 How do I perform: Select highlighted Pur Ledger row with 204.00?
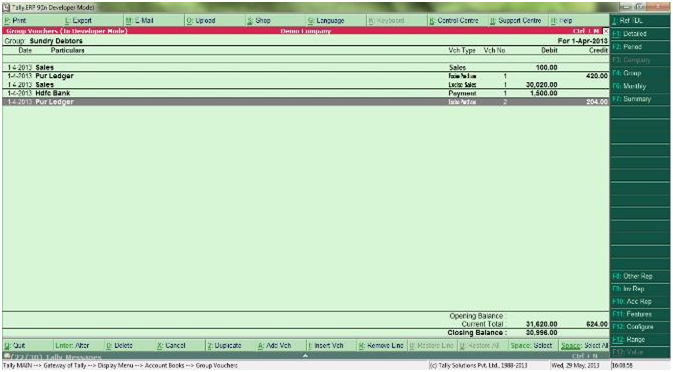click(x=306, y=102)
